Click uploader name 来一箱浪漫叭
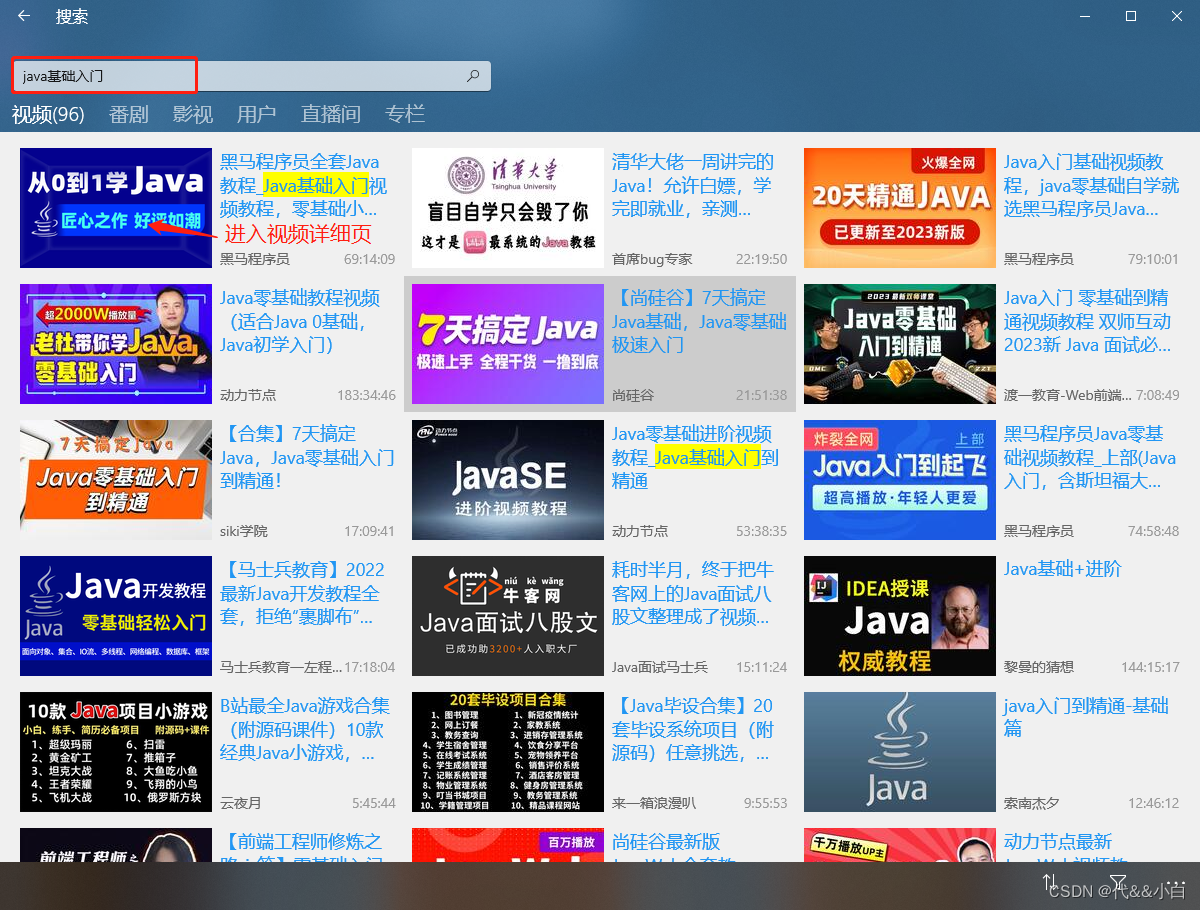The image size is (1200, 910). tap(654, 803)
